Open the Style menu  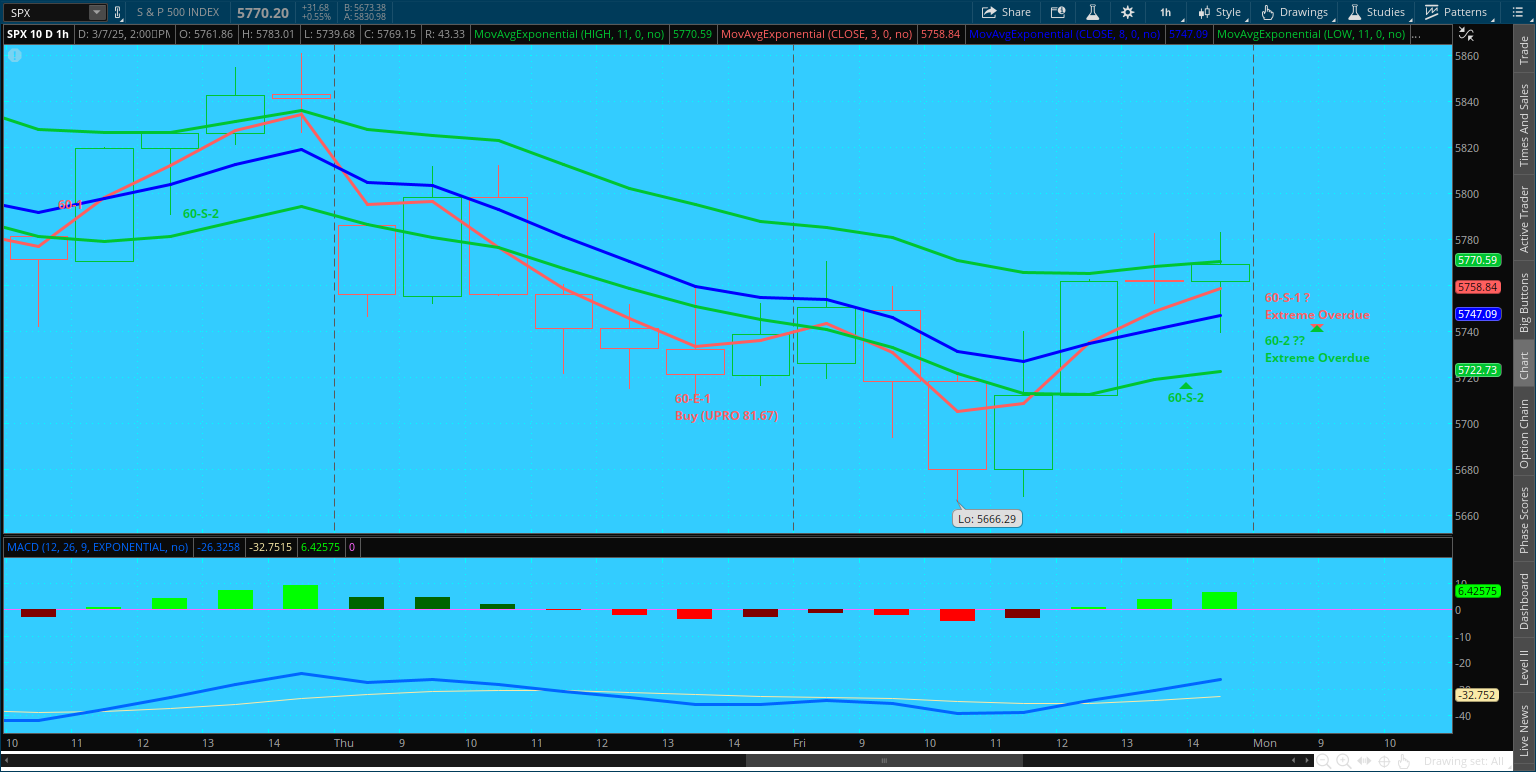click(x=1219, y=12)
